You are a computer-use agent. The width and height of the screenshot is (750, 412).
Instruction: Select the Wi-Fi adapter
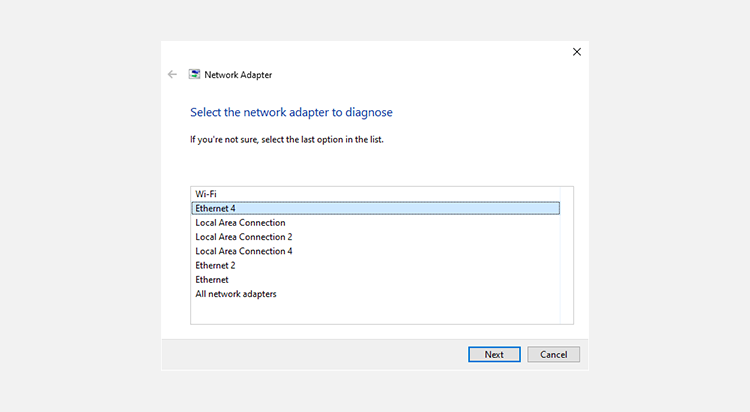click(206, 194)
